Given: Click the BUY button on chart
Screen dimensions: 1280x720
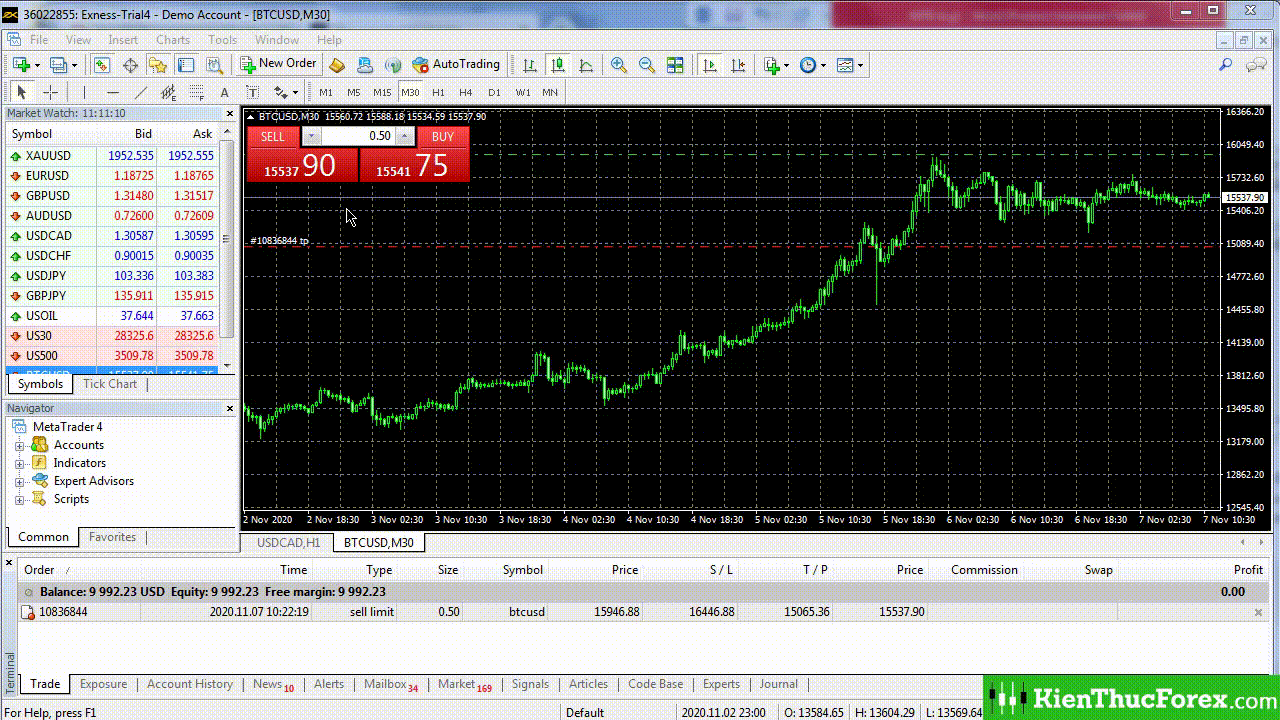Looking at the screenshot, I should [x=443, y=137].
